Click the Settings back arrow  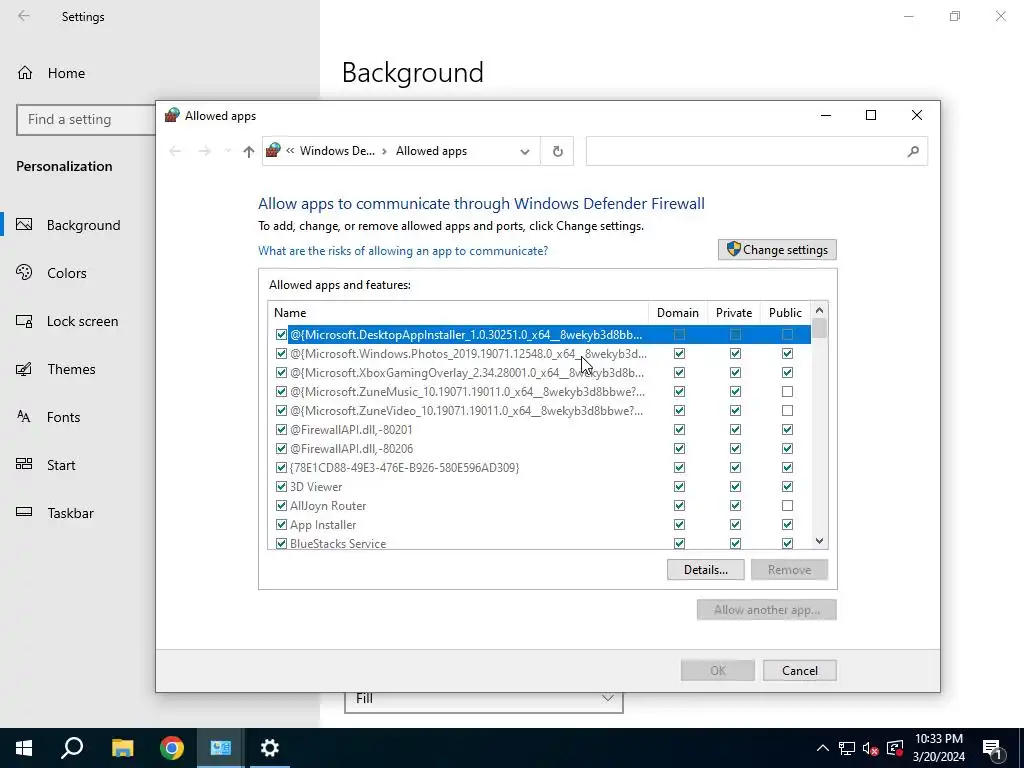coord(24,16)
